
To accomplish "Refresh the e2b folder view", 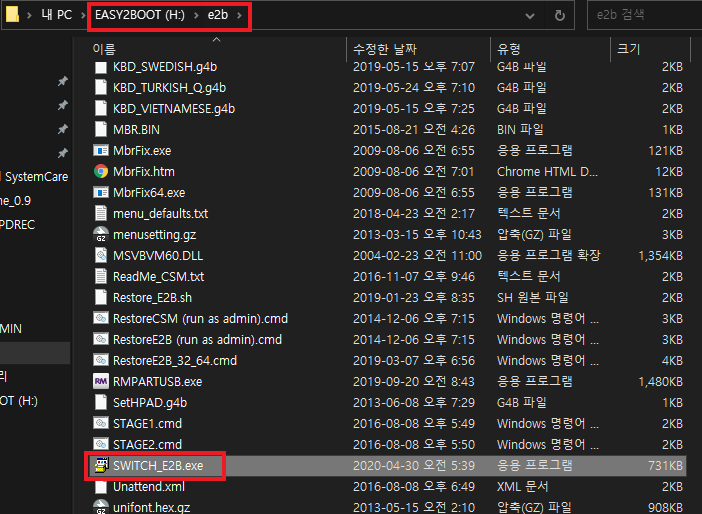I will pos(560,16).
